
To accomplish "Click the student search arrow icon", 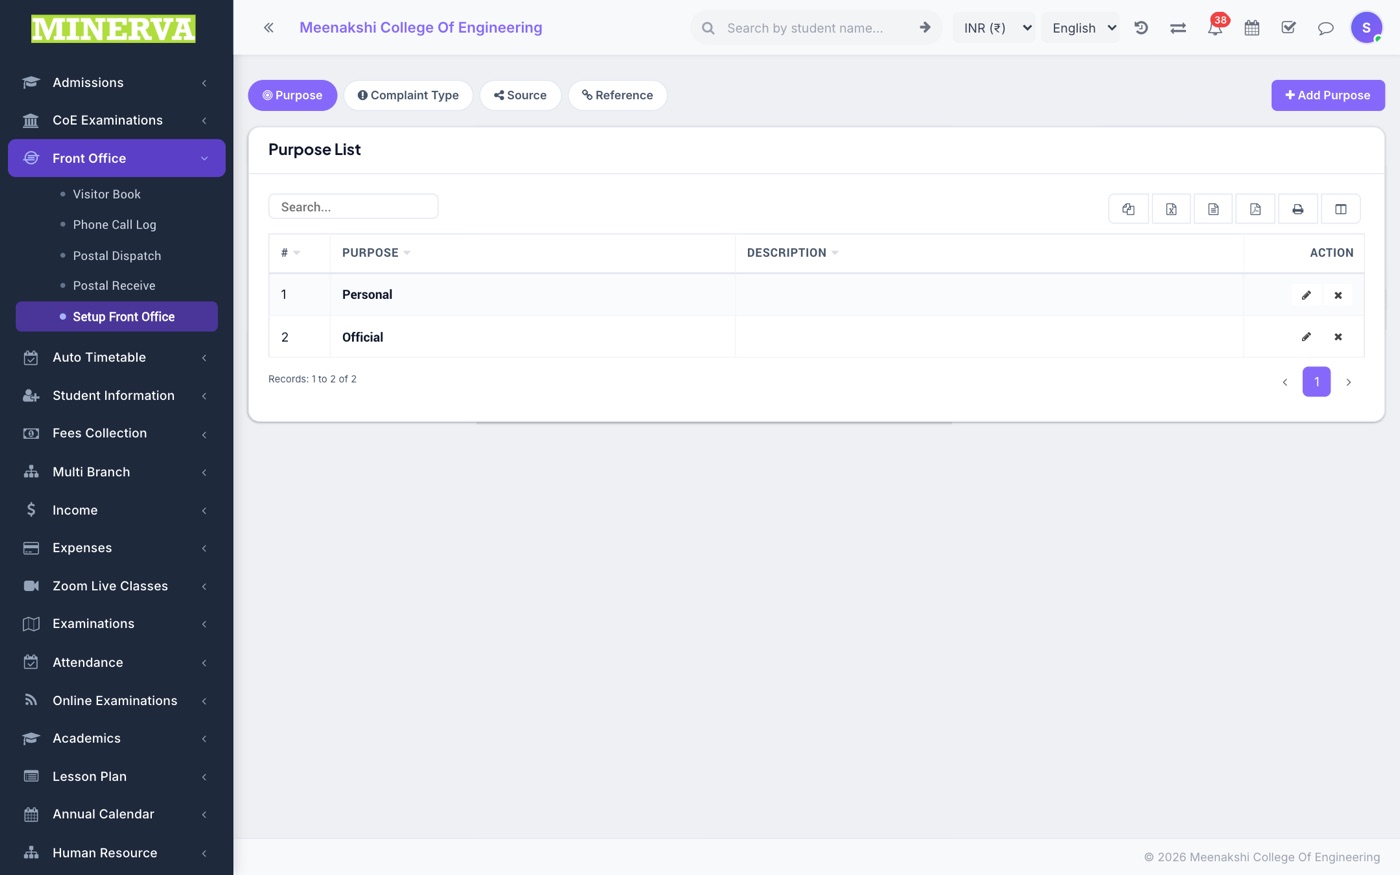I will click(925, 28).
